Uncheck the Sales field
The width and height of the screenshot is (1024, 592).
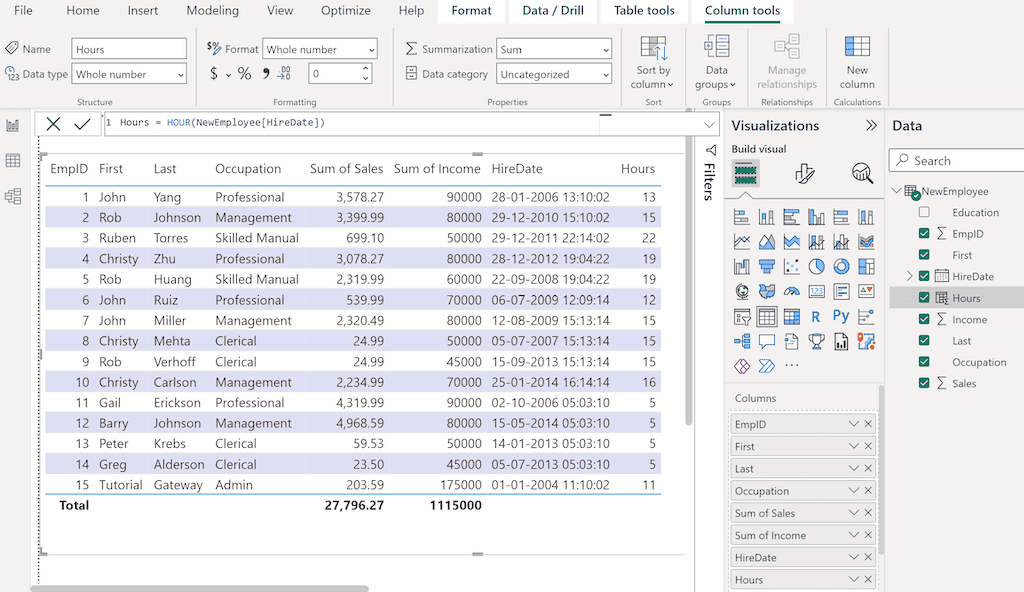923,383
